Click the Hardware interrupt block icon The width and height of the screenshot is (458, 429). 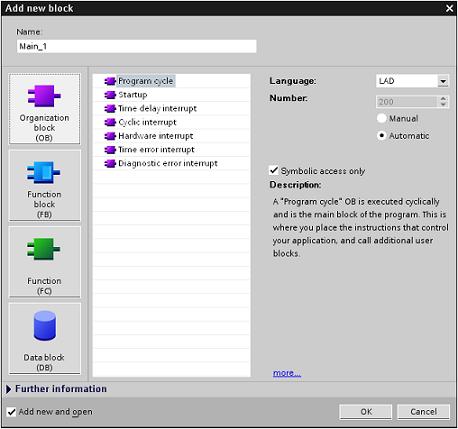110,136
